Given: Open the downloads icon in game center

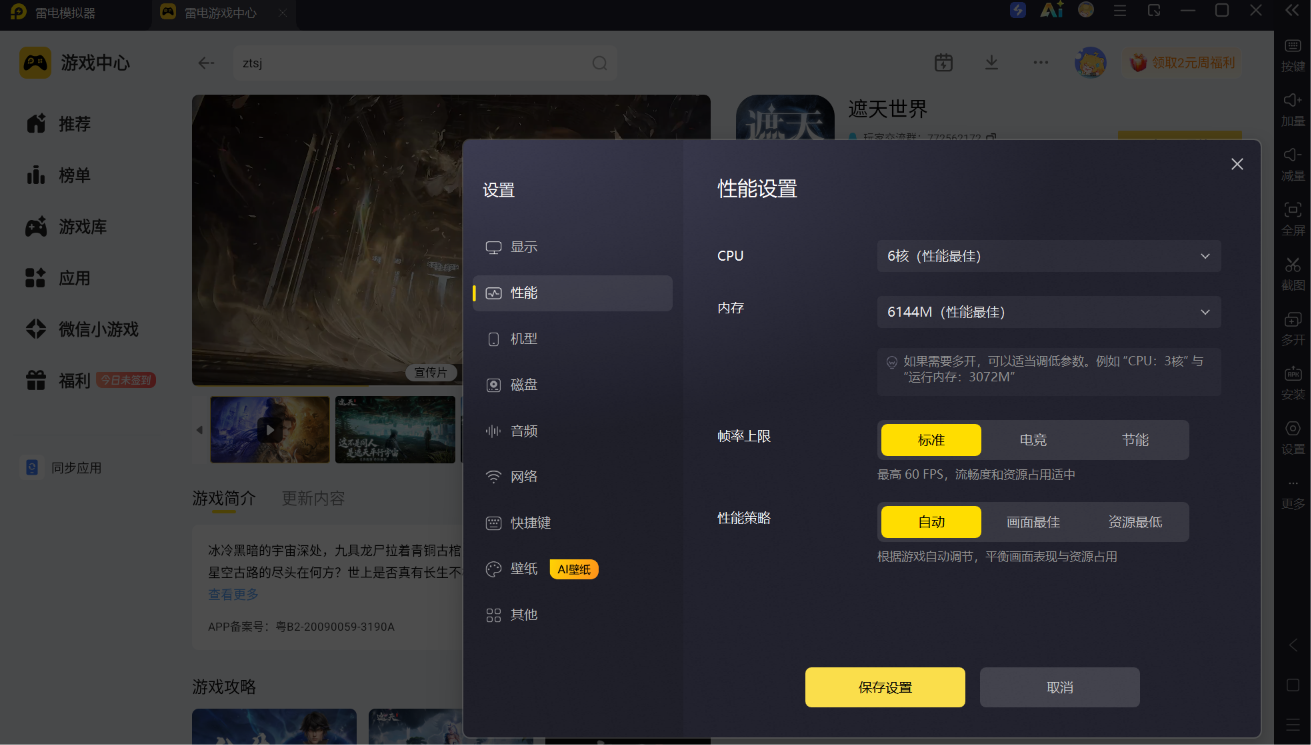Looking at the screenshot, I should (991, 62).
